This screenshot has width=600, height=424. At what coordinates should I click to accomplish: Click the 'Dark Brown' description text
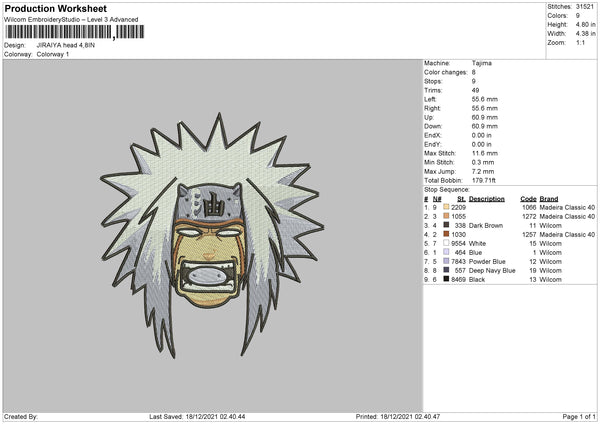(486, 225)
